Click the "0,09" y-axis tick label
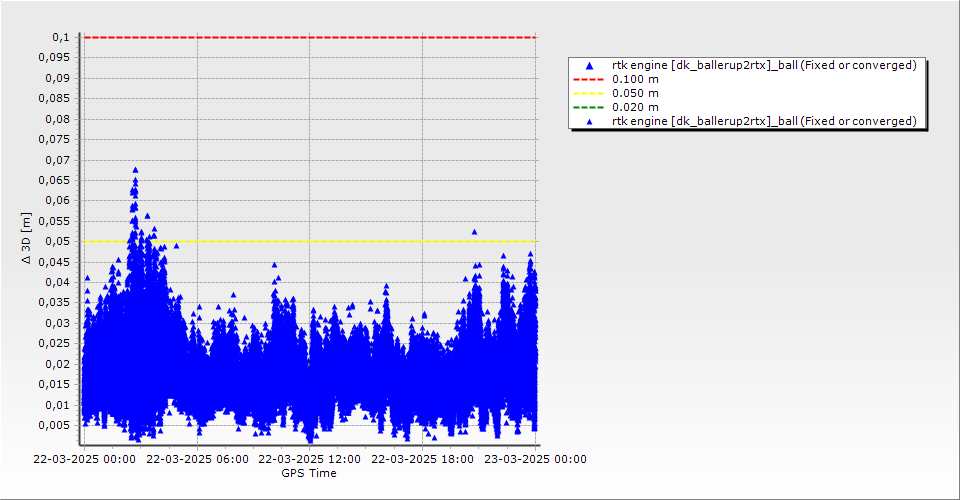960x500 pixels. coord(58,78)
